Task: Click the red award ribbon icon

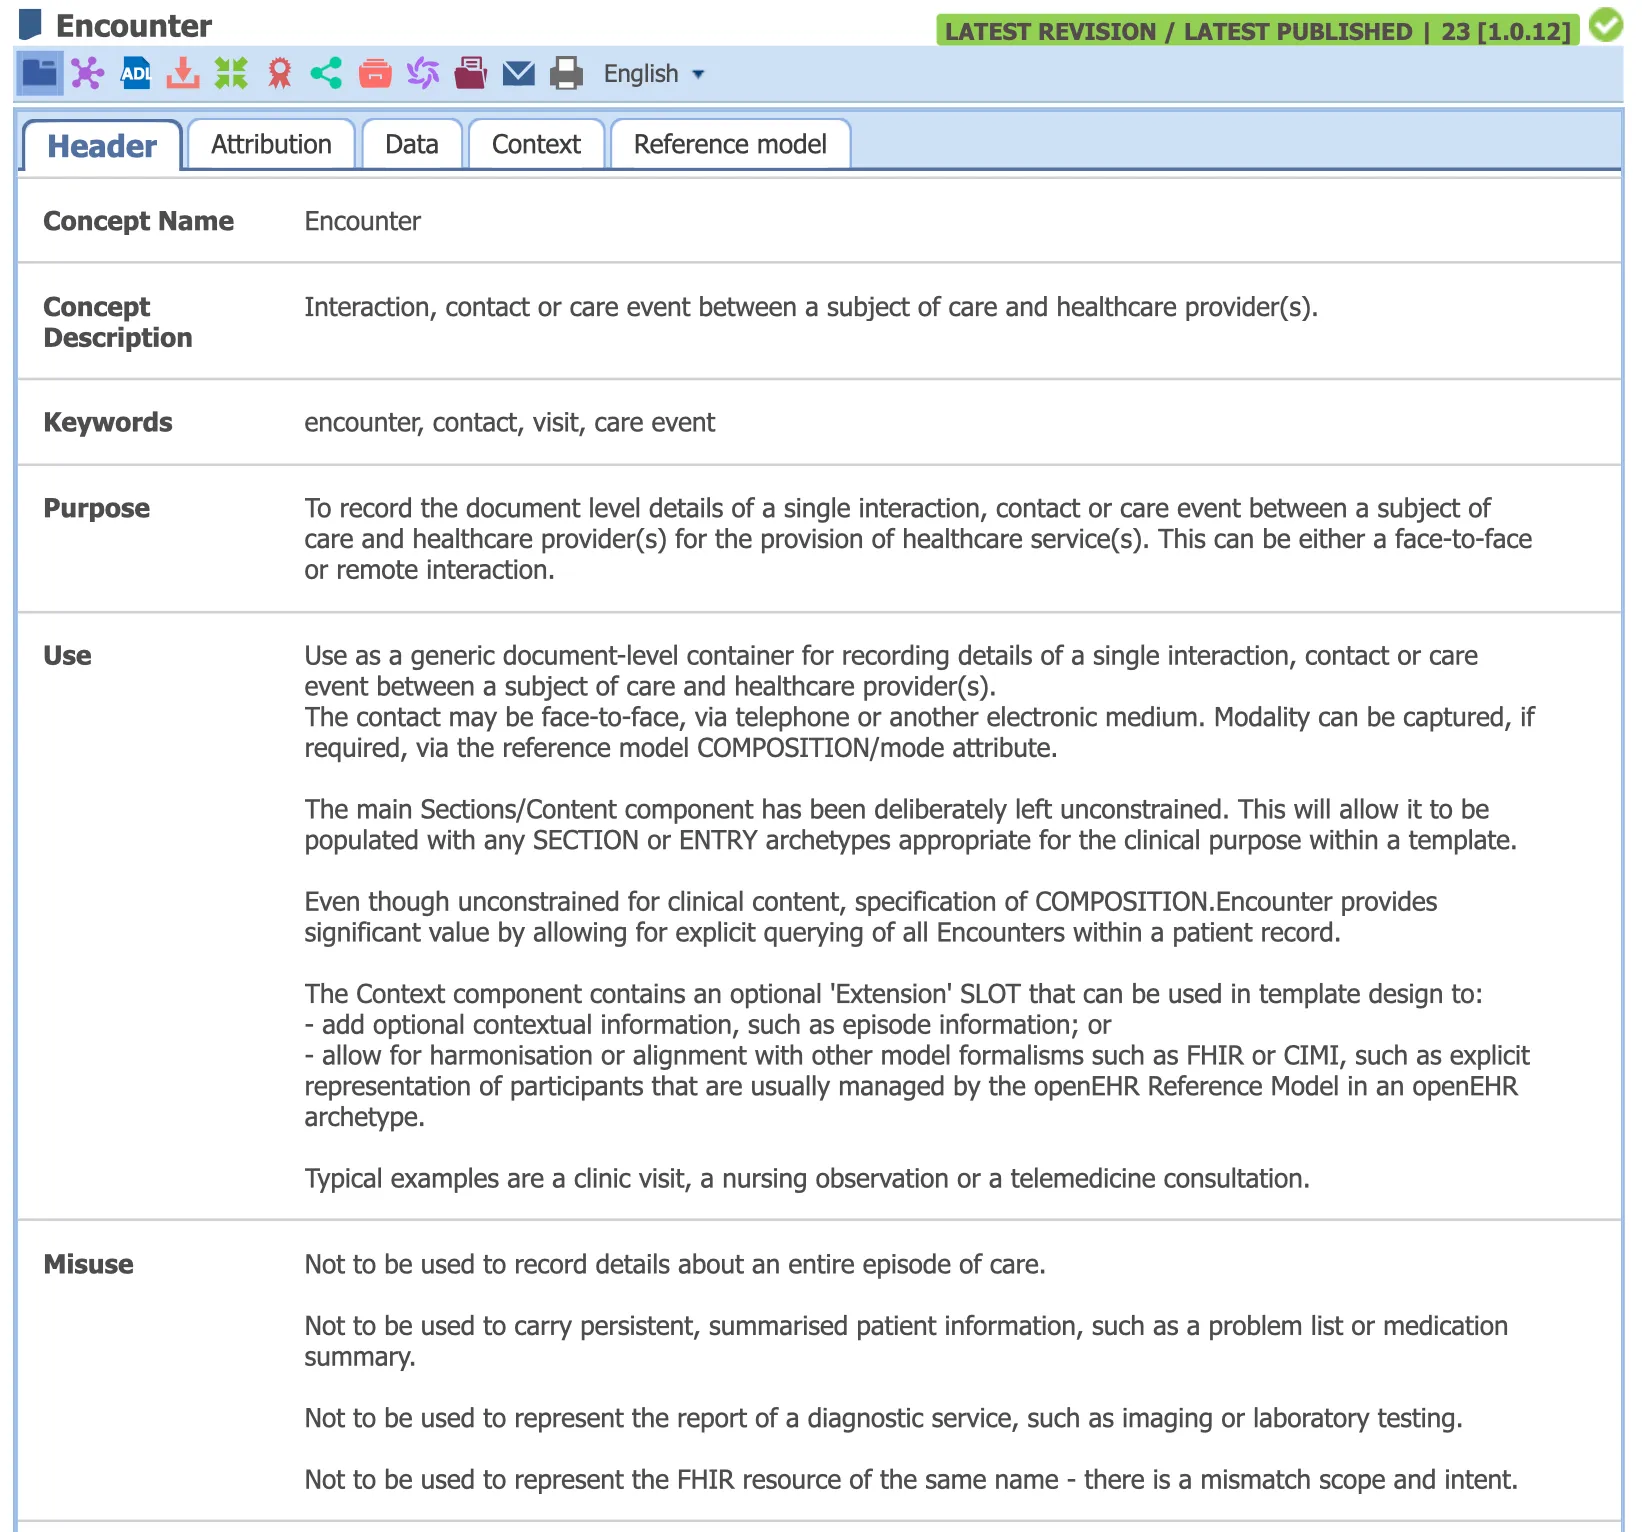Action: click(280, 73)
